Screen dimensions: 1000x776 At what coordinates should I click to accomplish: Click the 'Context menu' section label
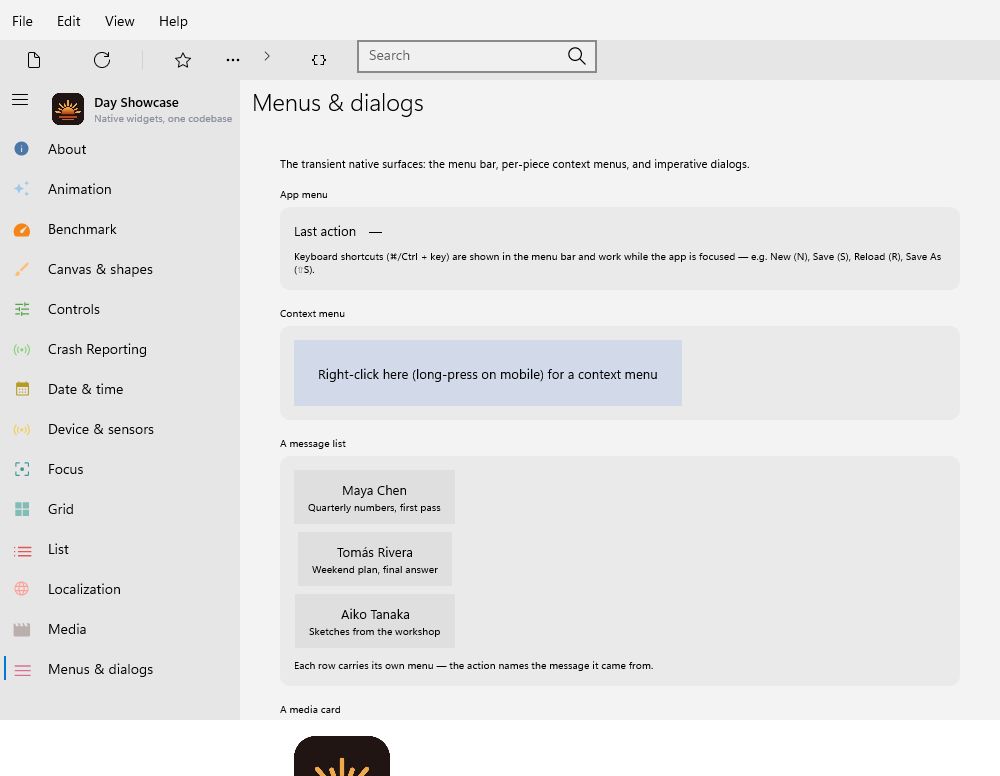coord(312,314)
